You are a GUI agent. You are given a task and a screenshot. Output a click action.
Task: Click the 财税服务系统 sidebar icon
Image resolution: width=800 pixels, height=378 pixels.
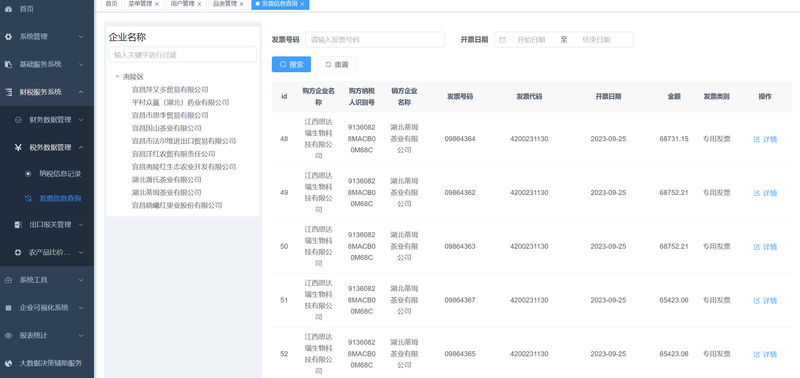click(8, 92)
